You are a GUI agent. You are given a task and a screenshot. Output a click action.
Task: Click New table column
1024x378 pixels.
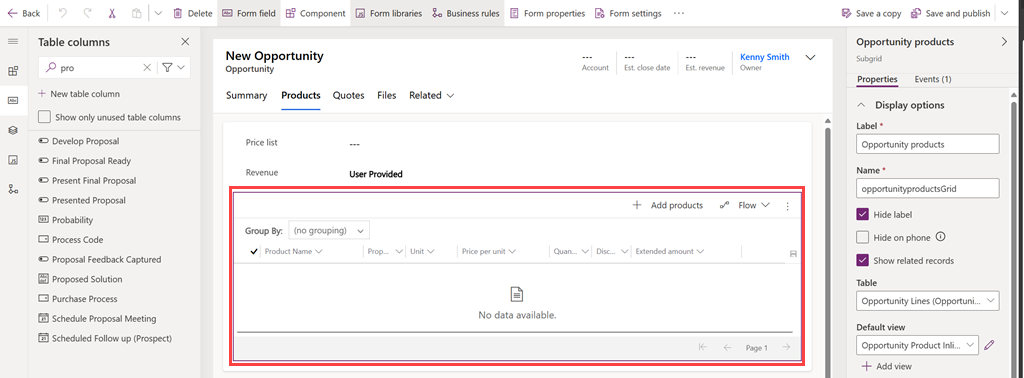click(79, 93)
